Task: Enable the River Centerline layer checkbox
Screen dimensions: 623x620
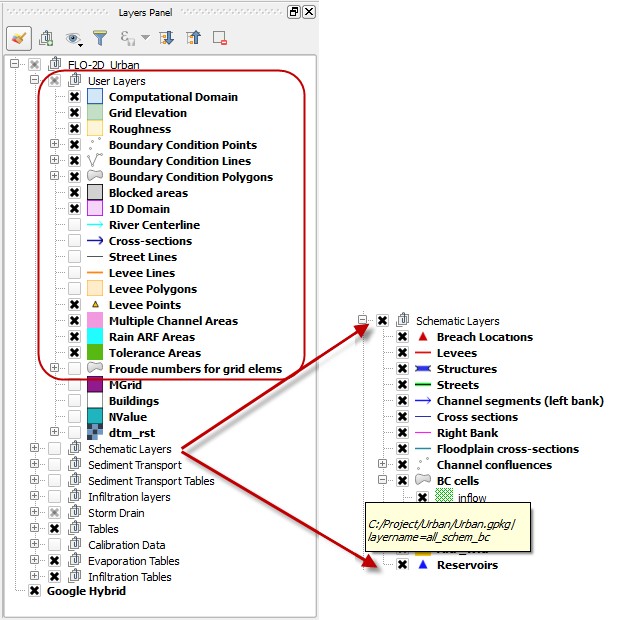Action: 75,225
